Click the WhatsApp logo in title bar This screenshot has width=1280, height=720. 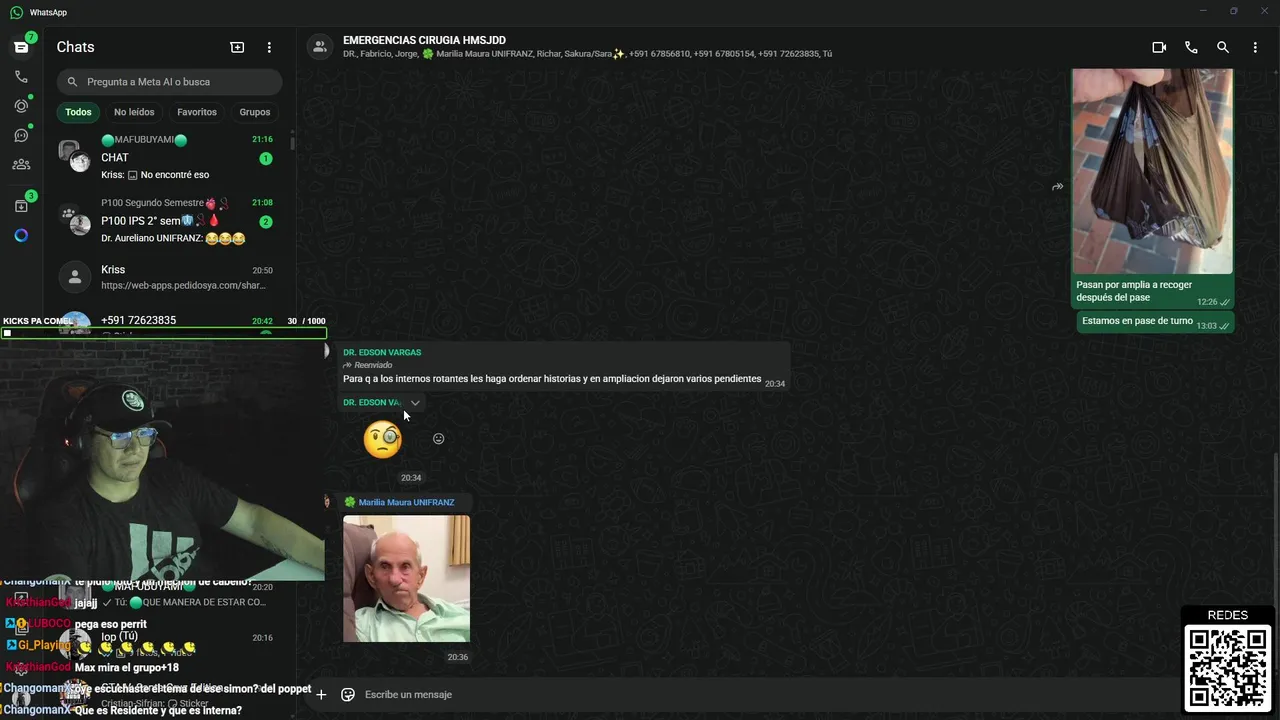16,12
